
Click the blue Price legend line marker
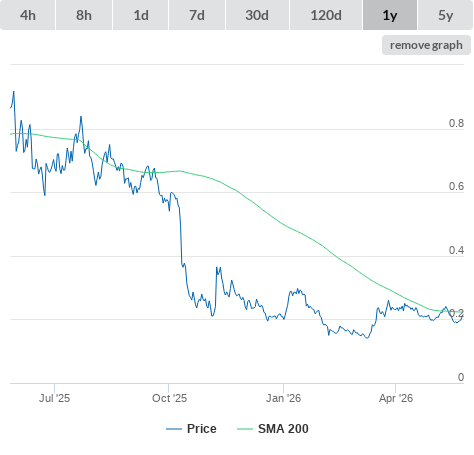tap(174, 429)
